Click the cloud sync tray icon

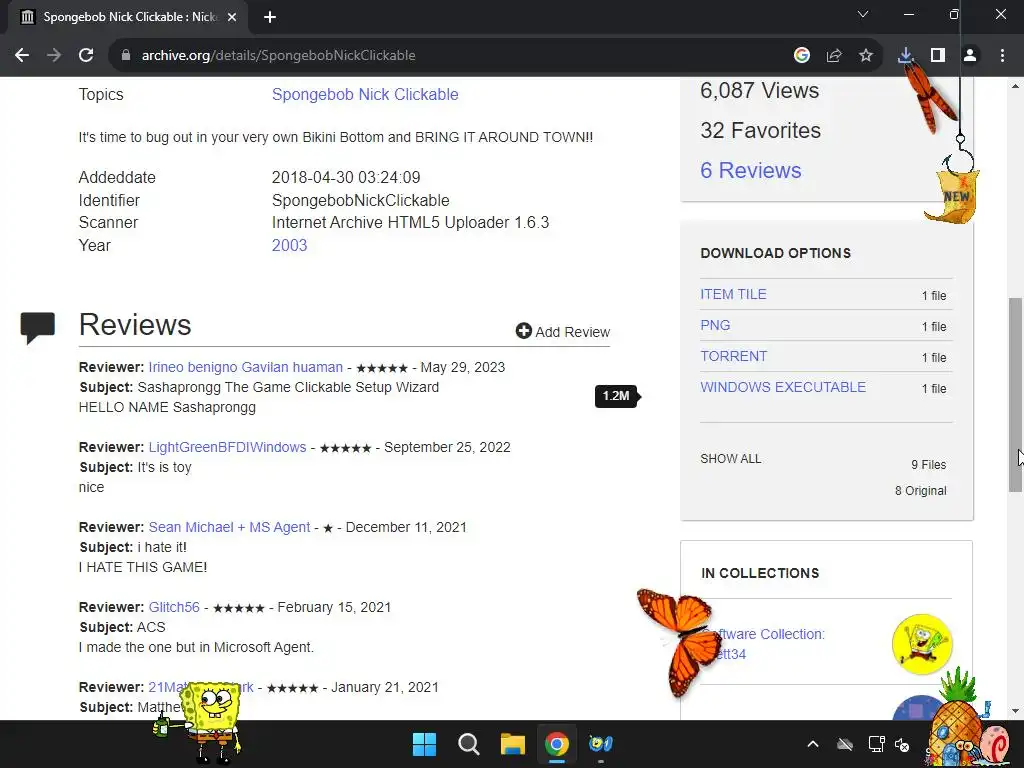coord(844,744)
